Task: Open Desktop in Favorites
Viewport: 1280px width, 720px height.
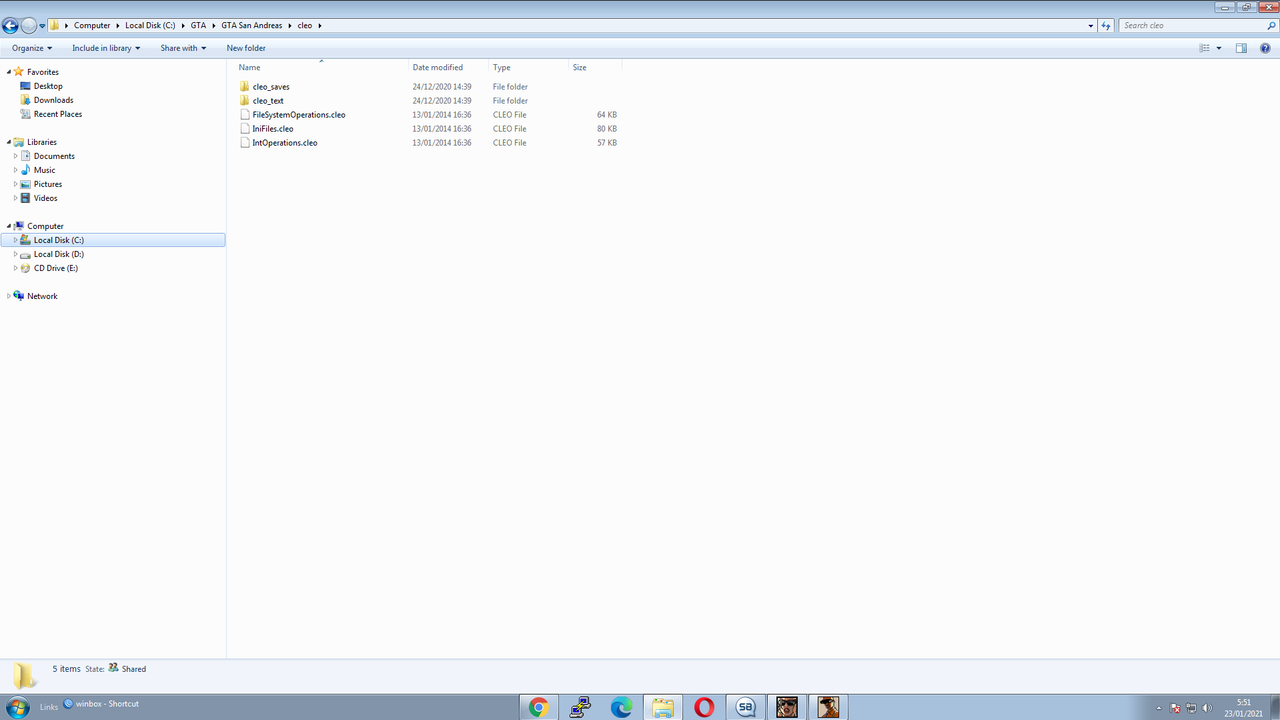Action: tap(48, 86)
